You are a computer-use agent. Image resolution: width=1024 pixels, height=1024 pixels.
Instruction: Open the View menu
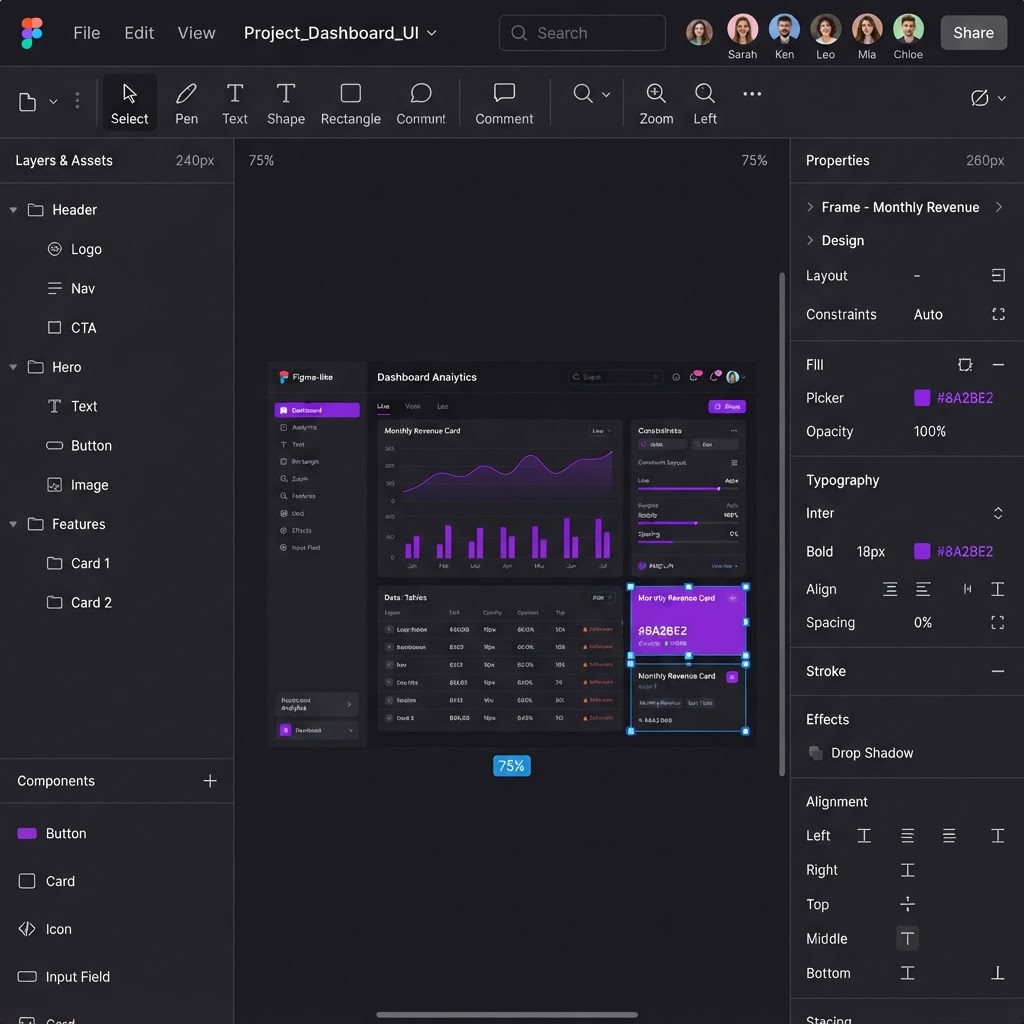coord(197,33)
